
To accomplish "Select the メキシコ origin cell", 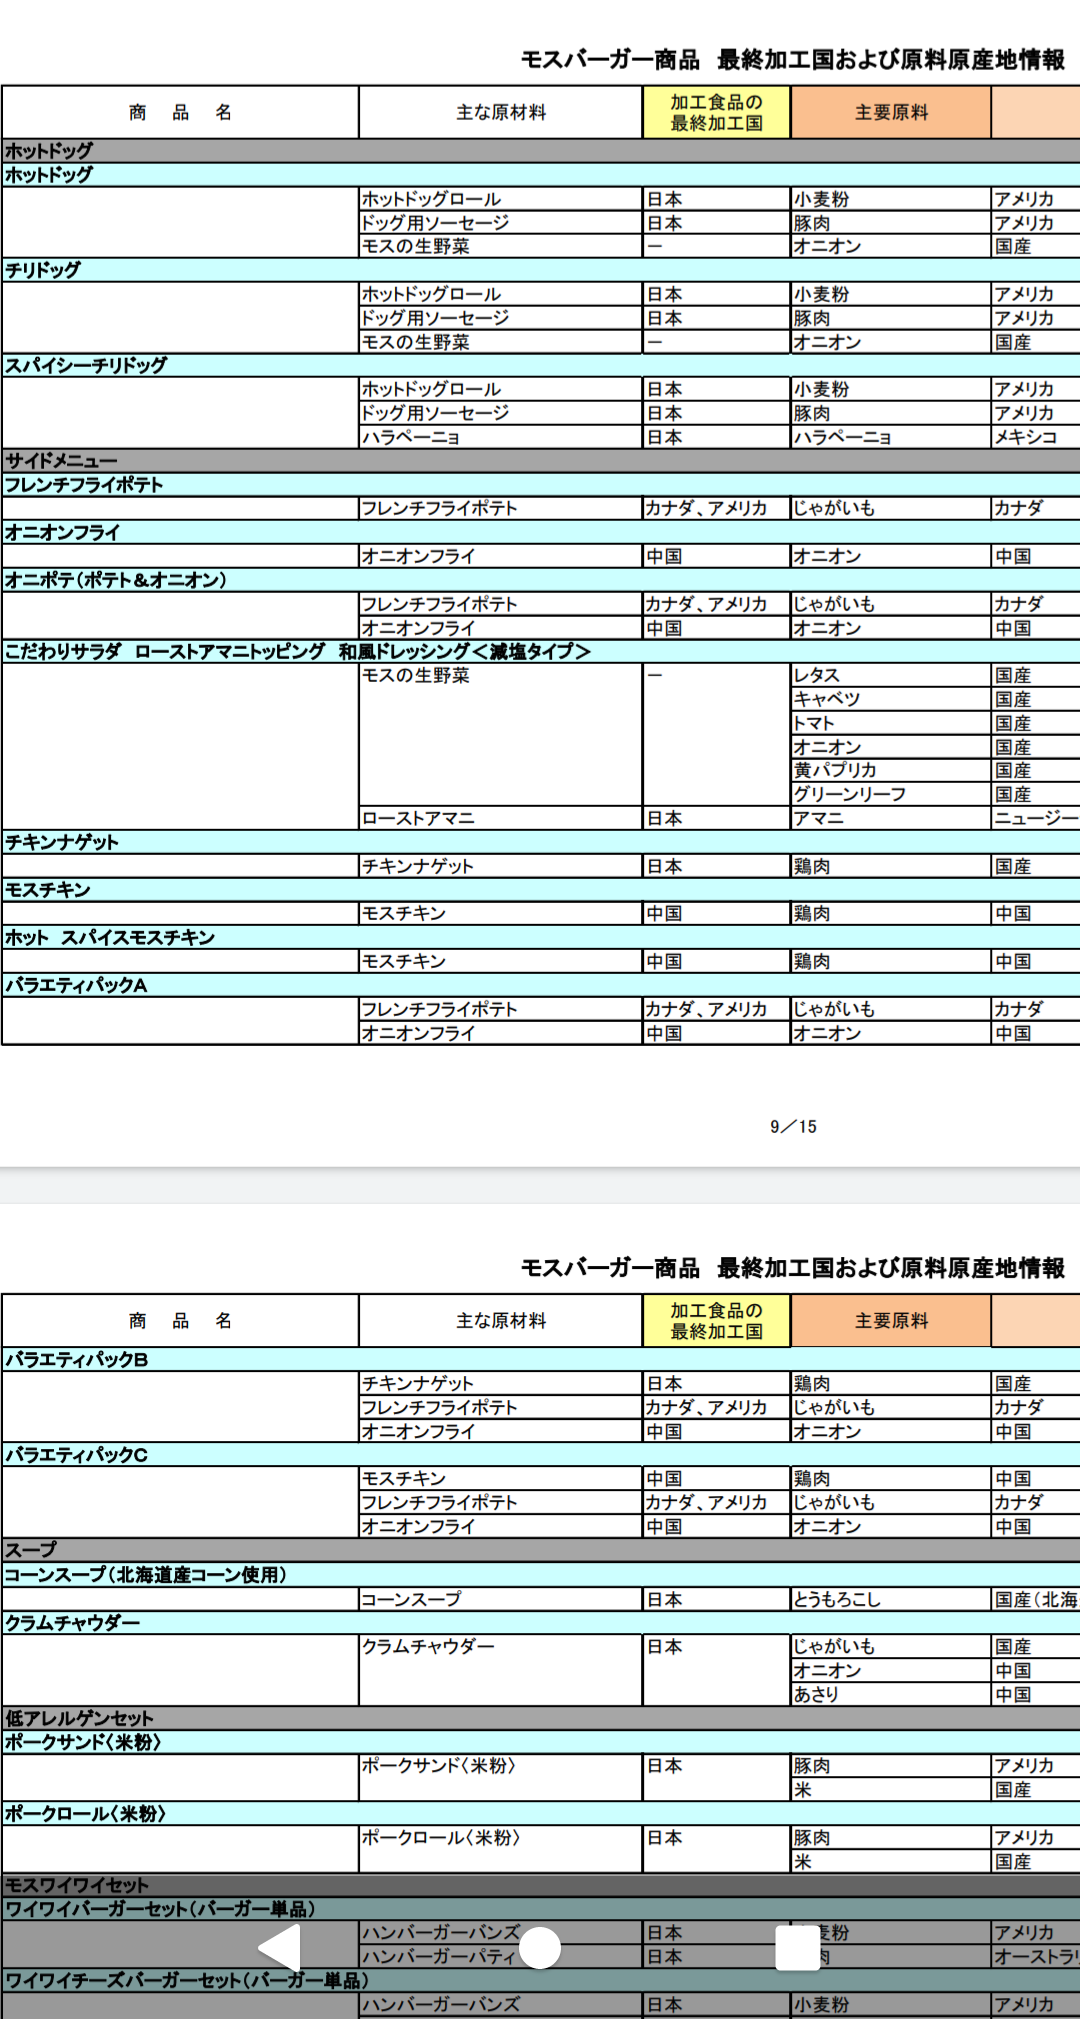I will tap(1035, 437).
